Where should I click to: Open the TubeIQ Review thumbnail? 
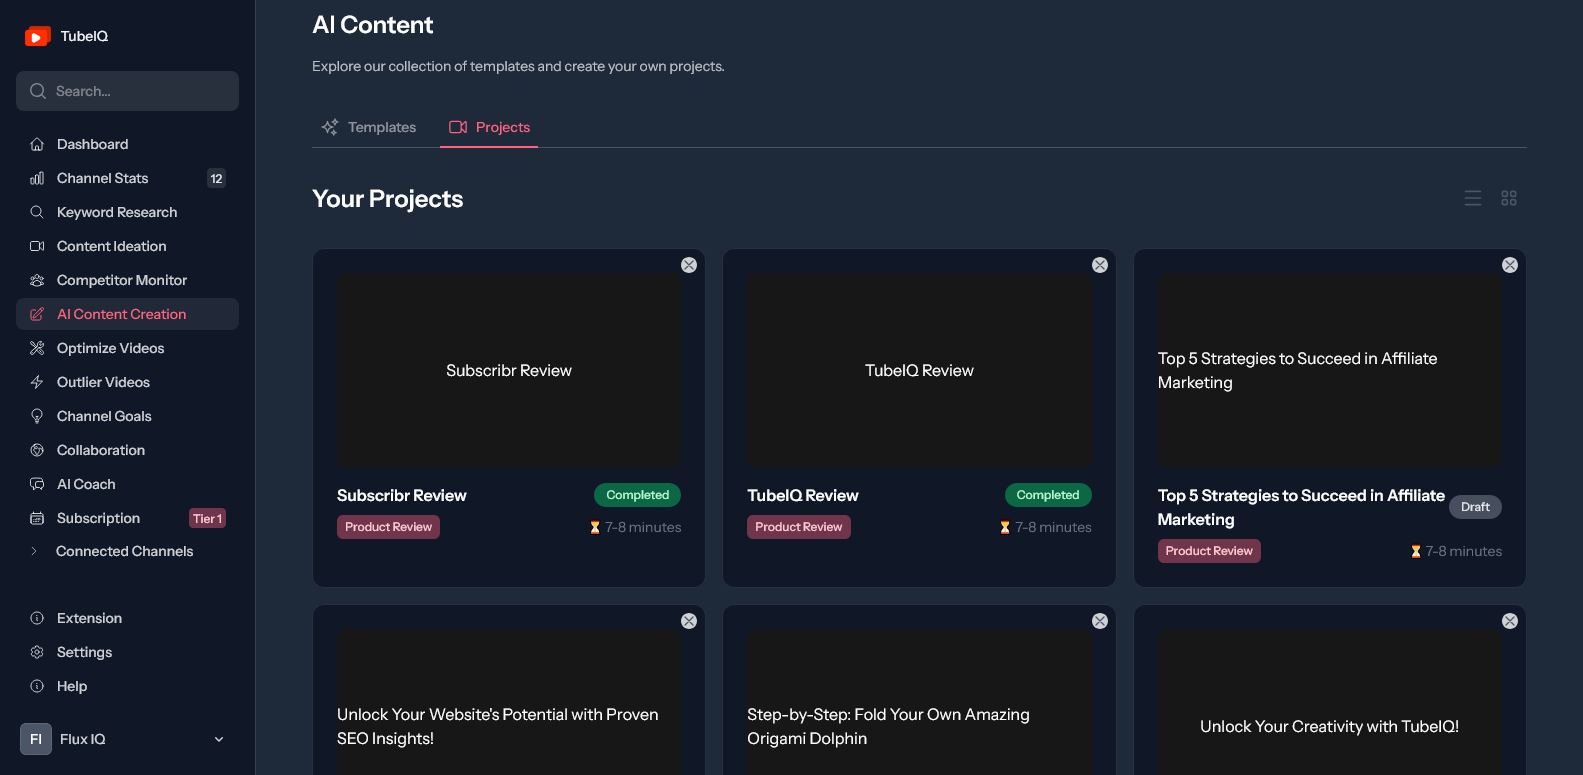point(920,371)
